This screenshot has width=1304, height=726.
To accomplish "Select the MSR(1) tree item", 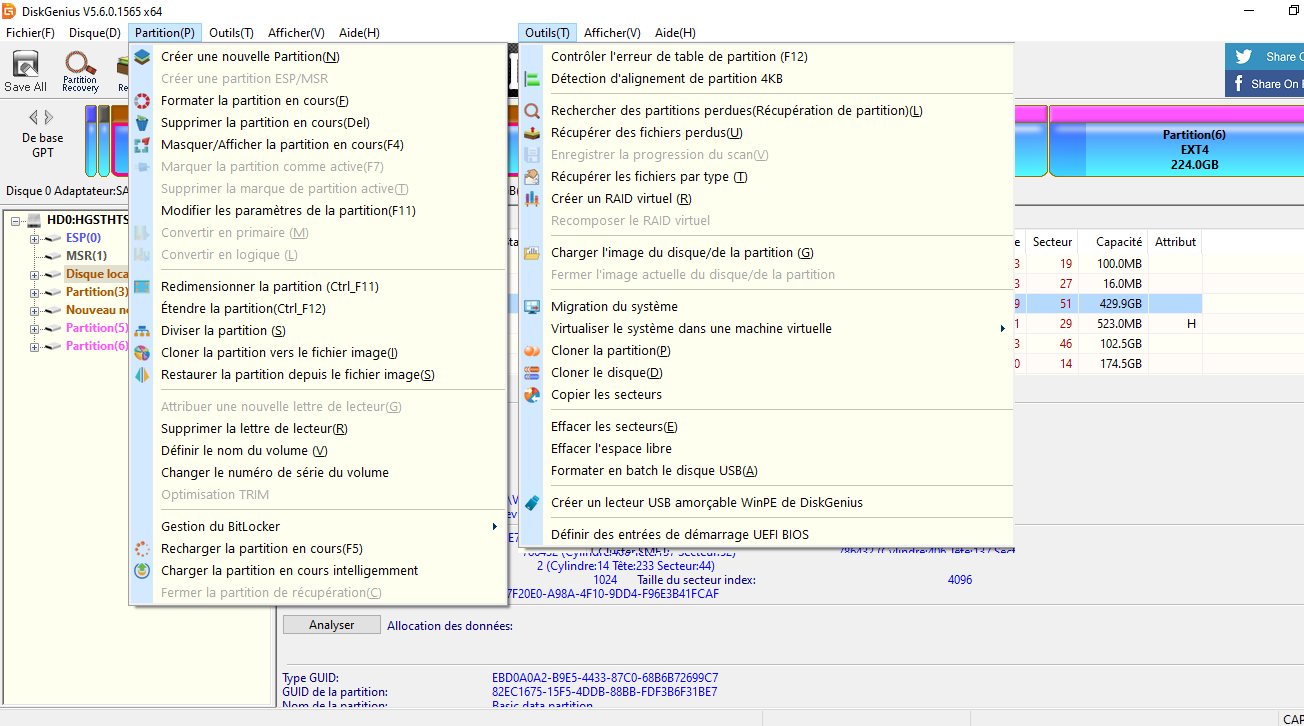I will point(86,256).
